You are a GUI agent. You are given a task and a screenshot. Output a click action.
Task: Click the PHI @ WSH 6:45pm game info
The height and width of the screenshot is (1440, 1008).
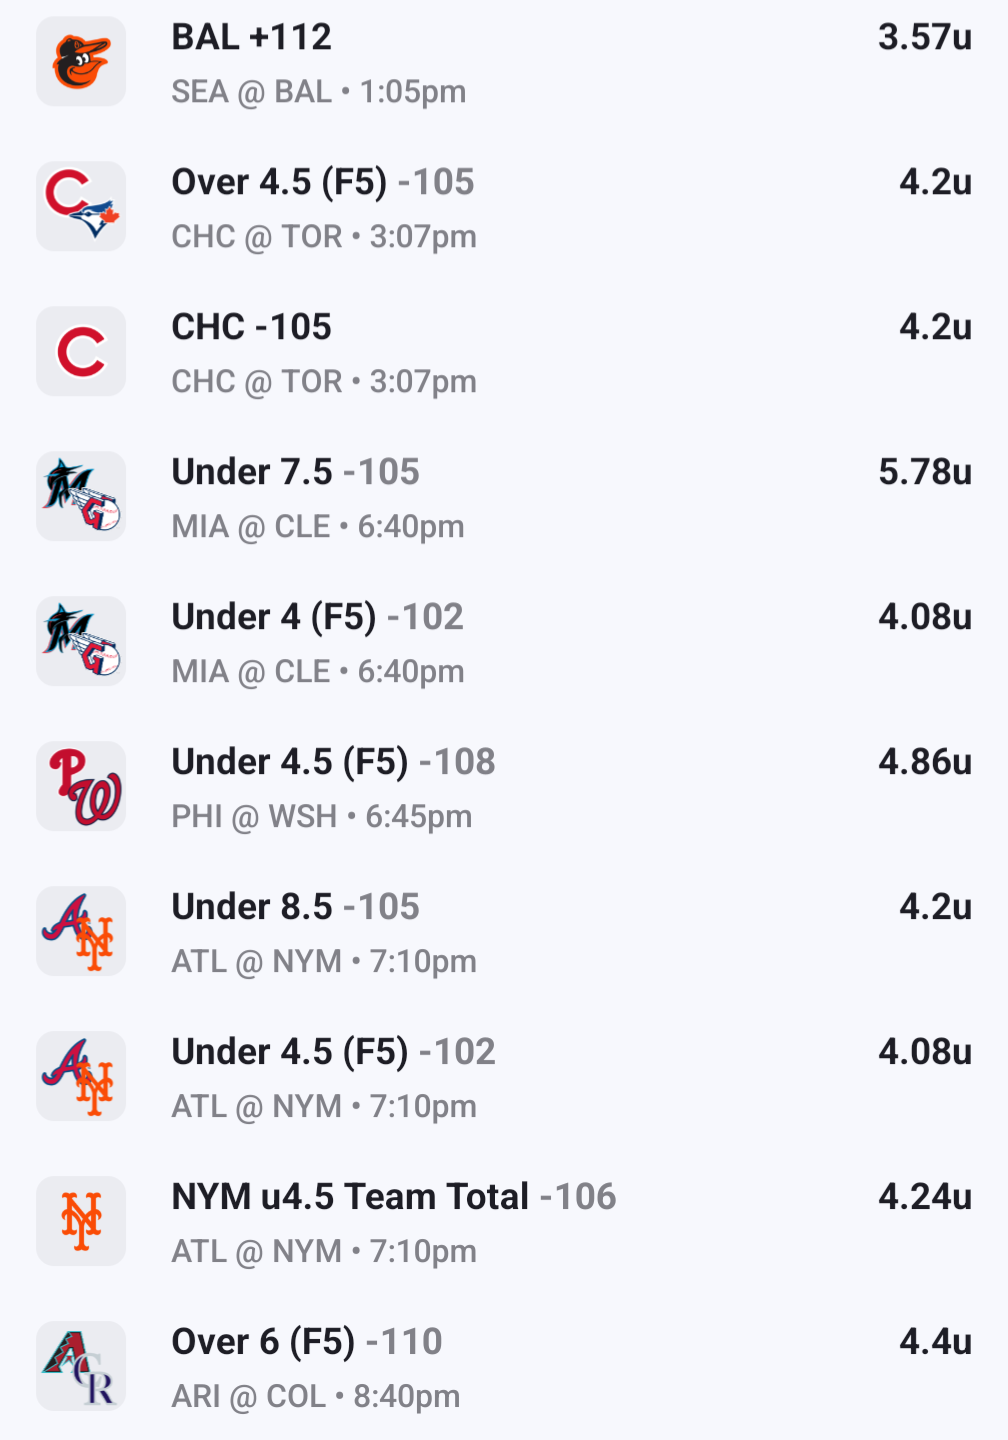(x=321, y=817)
